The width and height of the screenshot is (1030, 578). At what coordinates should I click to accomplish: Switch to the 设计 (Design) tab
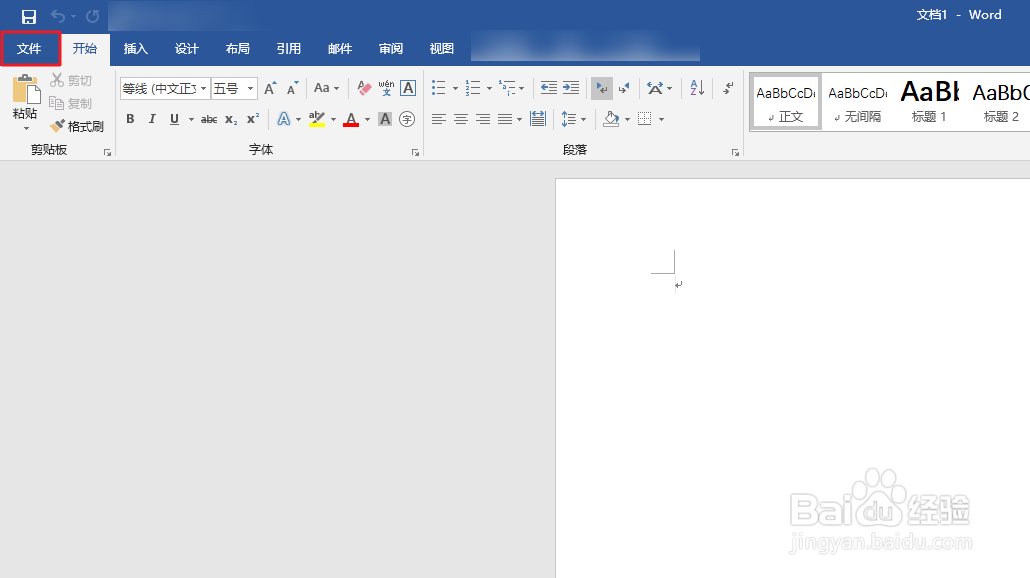(187, 49)
